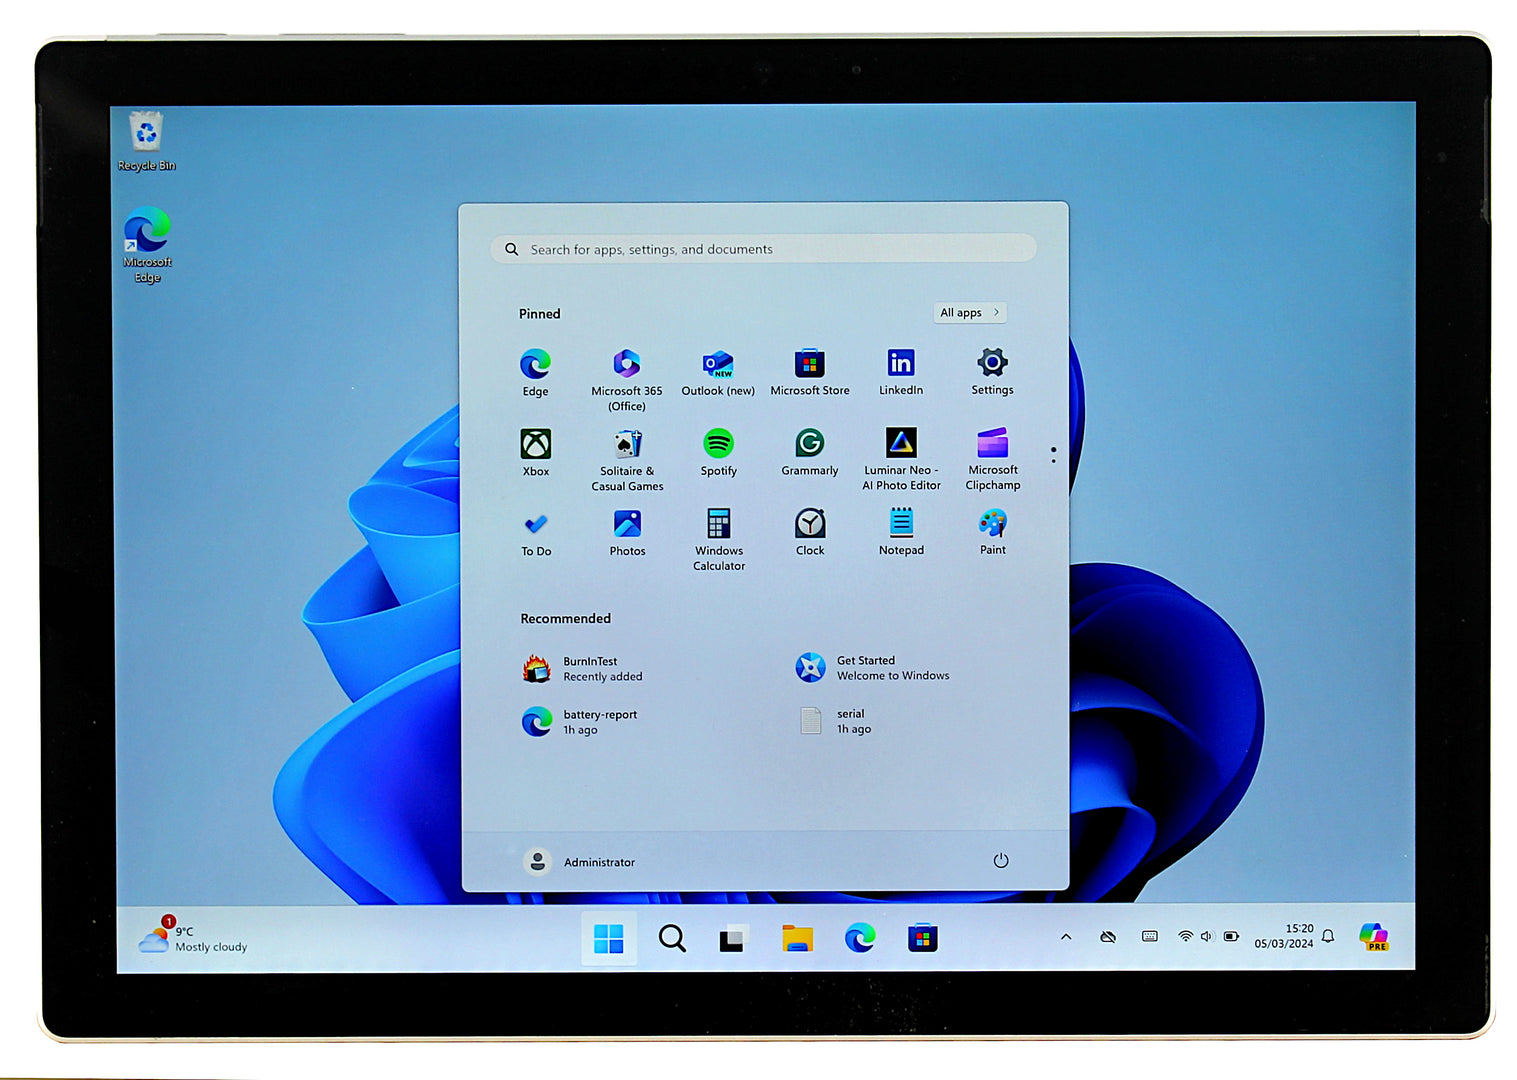1517x1080 pixels.
Task: Launch Windows Calculator
Action: (x=718, y=525)
